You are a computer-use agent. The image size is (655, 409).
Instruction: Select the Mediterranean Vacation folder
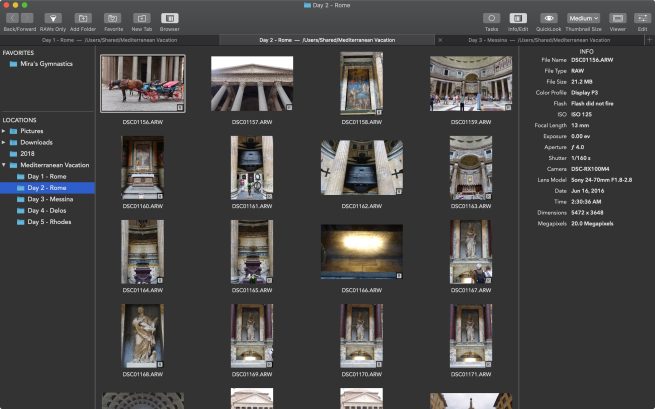(54, 165)
